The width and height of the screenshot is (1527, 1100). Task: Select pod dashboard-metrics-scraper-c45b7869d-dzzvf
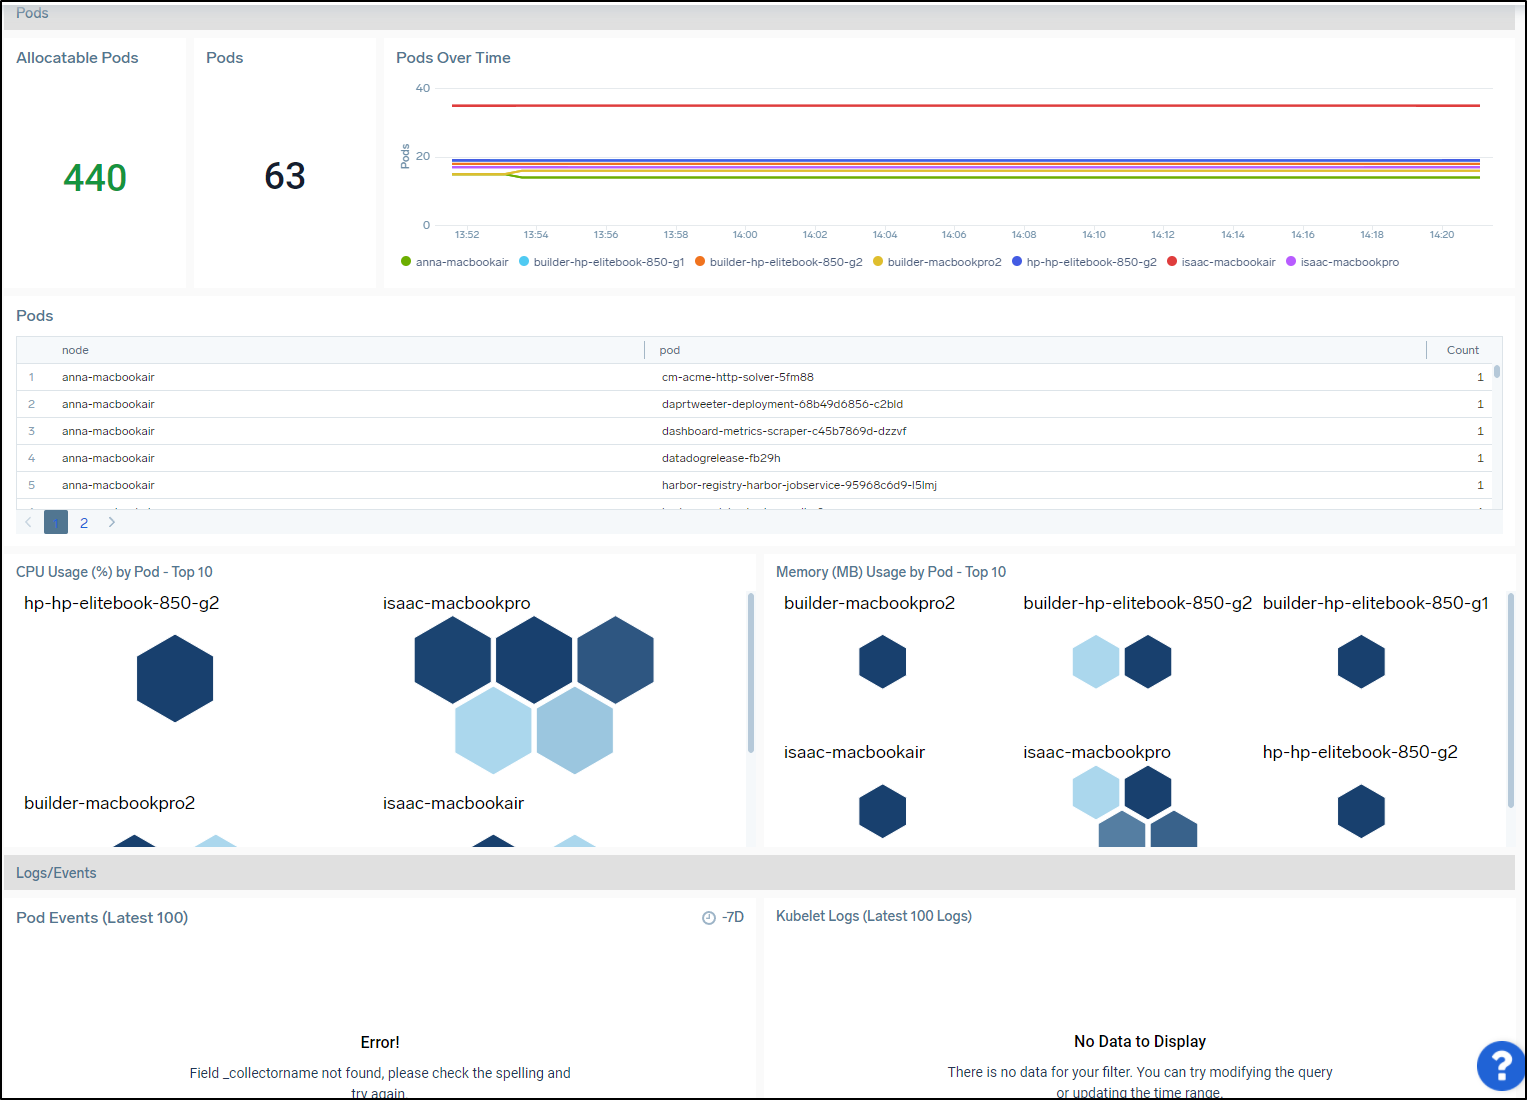[784, 431]
